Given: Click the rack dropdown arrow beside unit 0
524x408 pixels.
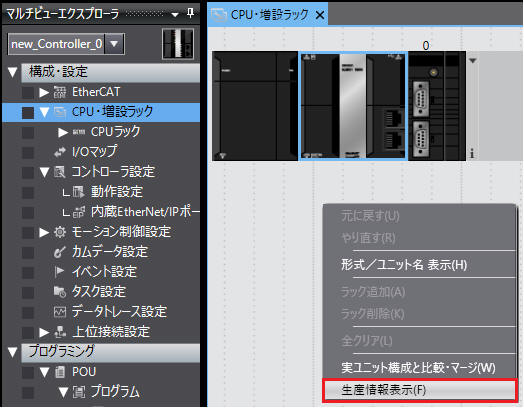Looking at the screenshot, I should tap(473, 61).
